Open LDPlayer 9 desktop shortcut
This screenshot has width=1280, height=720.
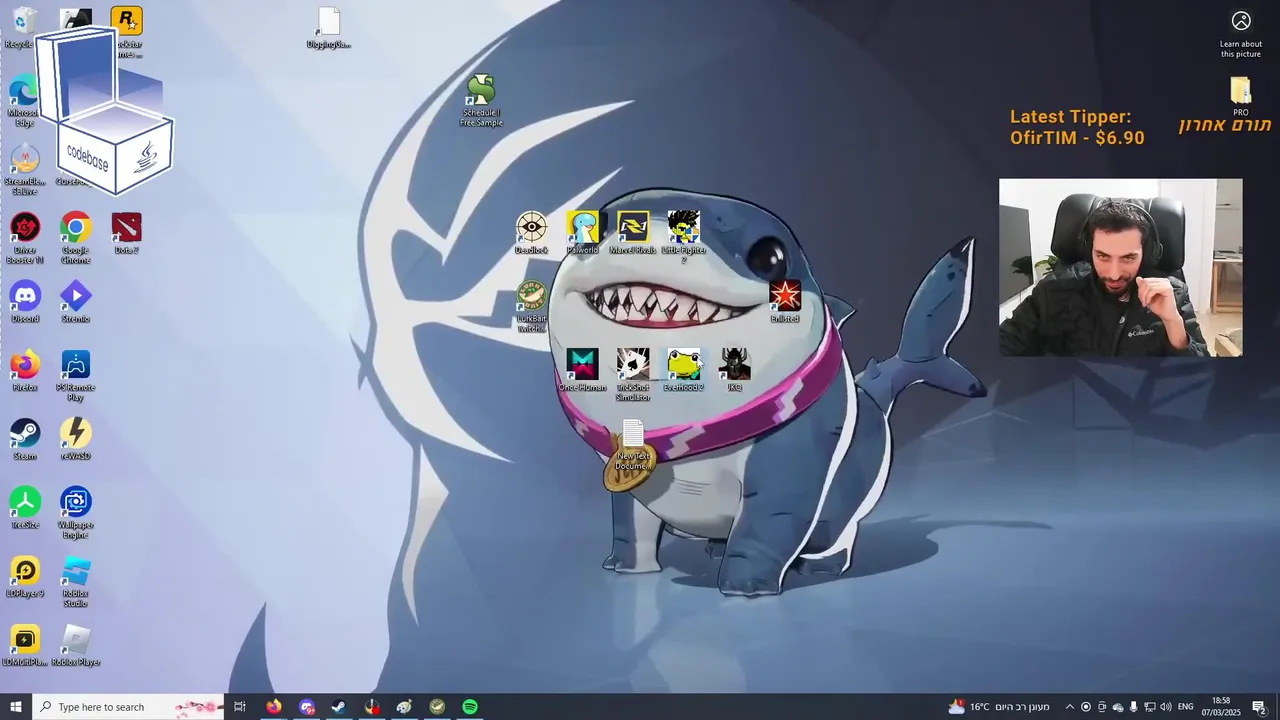coord(25,576)
